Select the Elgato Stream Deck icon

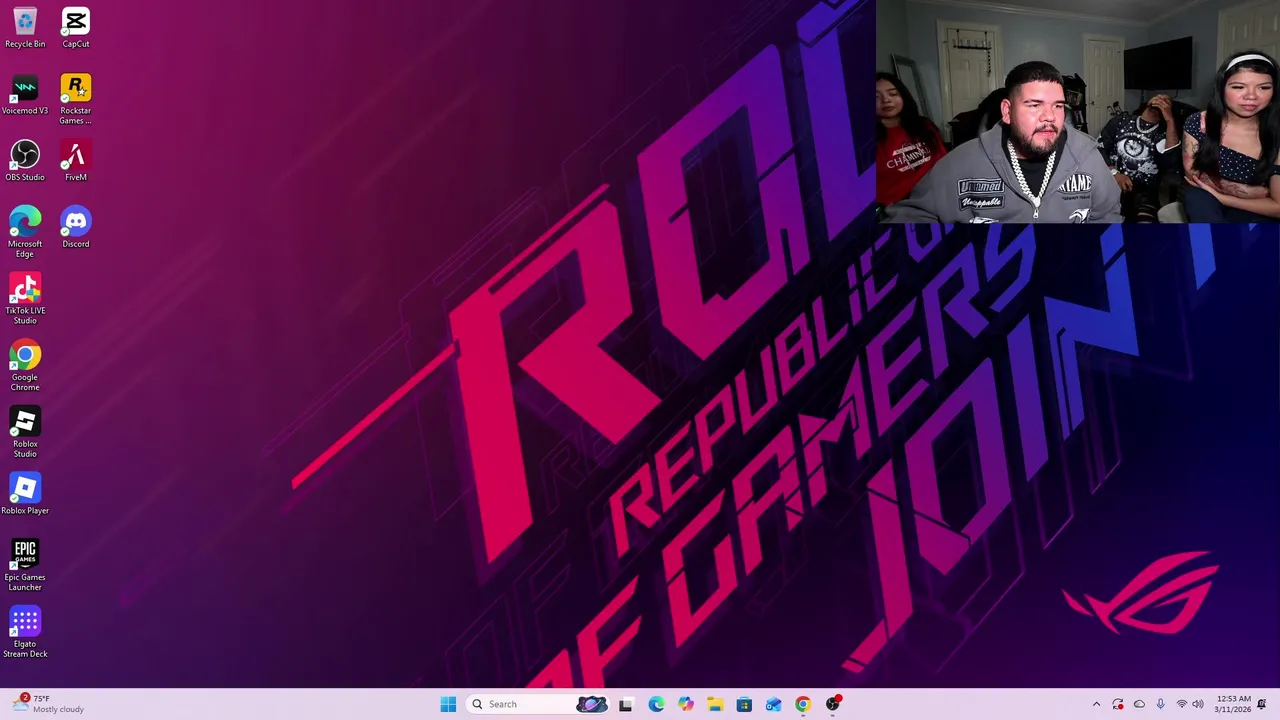point(25,633)
